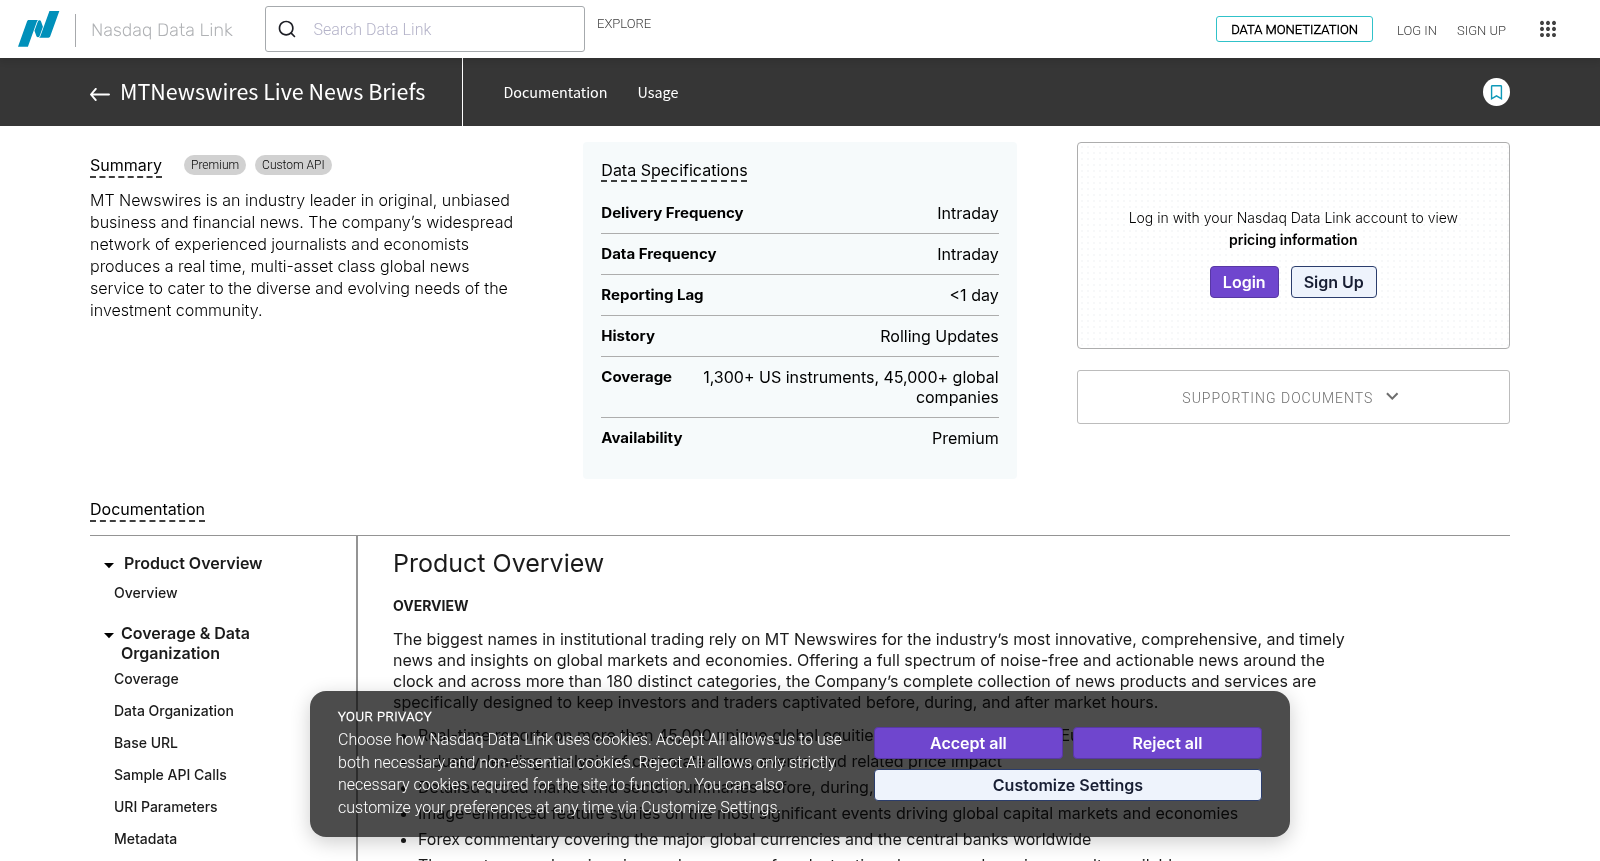The height and width of the screenshot is (861, 1600).
Task: Click the Delivery Frequency label
Action: [x=672, y=213]
